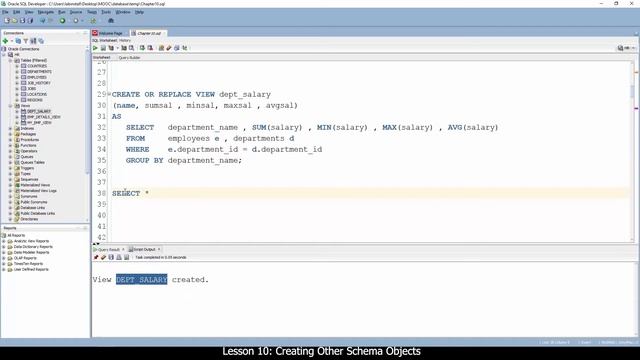Switch to the Query Builder tab

129,58
